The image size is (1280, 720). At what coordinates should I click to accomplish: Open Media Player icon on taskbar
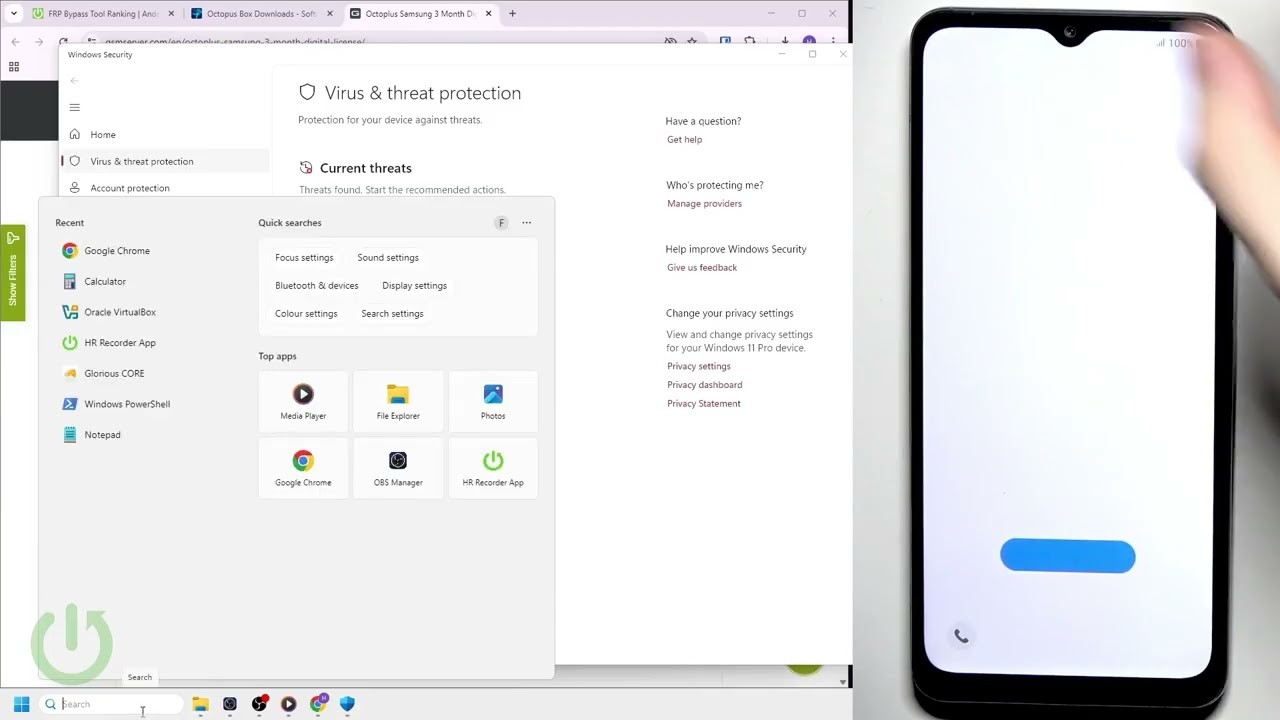[x=288, y=704]
